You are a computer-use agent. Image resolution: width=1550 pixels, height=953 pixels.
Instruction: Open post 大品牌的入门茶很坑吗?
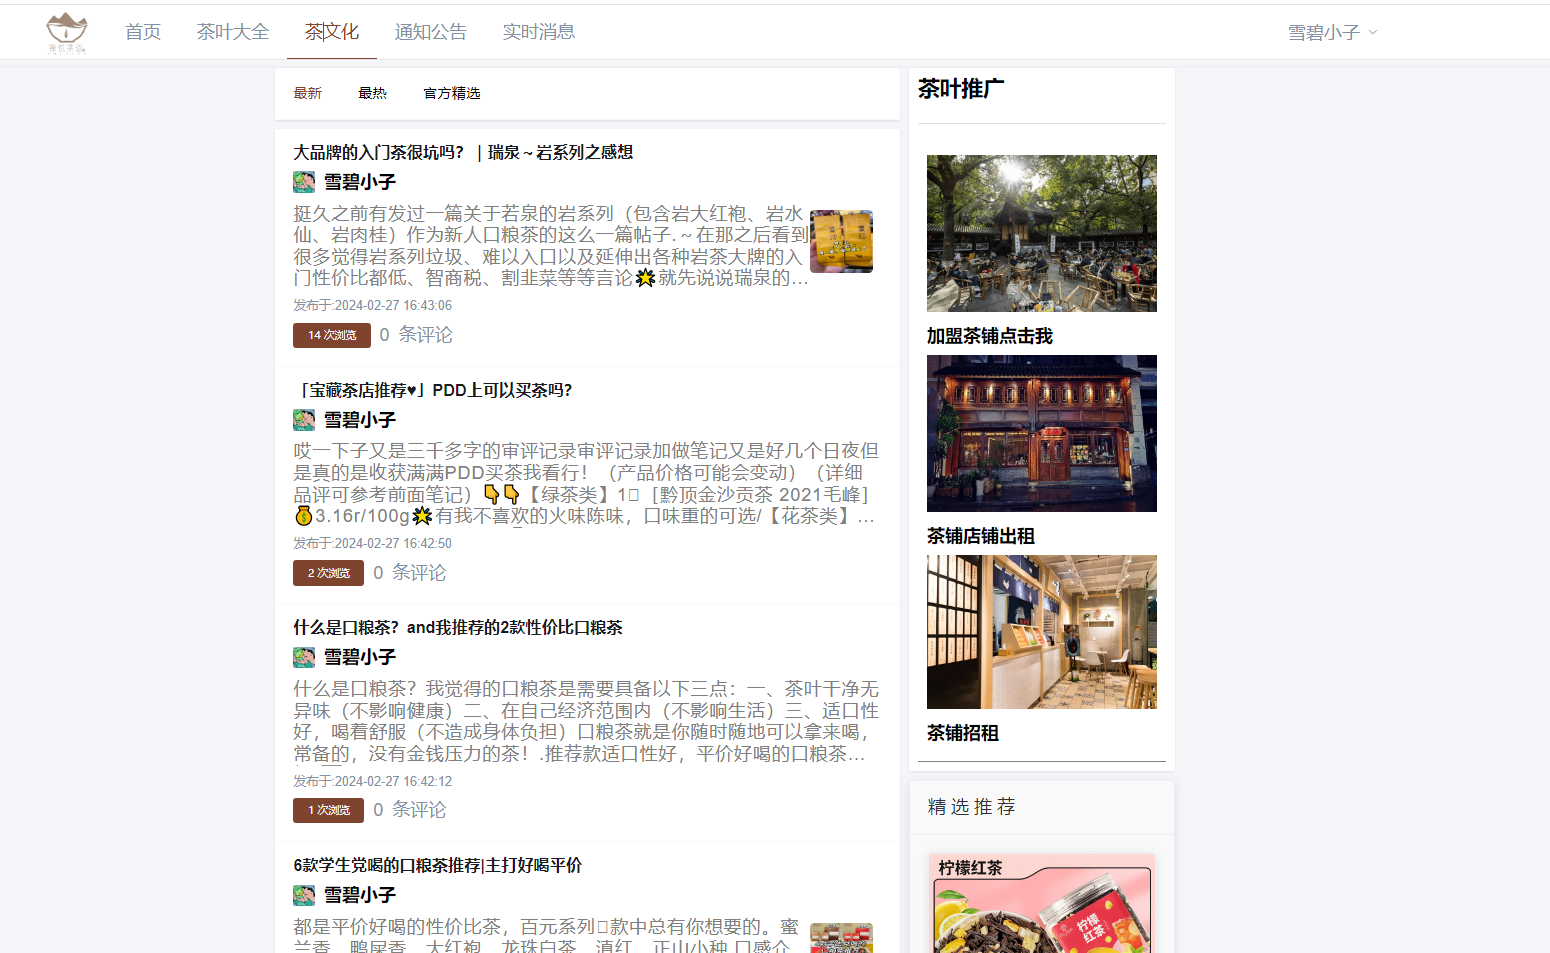tap(463, 152)
